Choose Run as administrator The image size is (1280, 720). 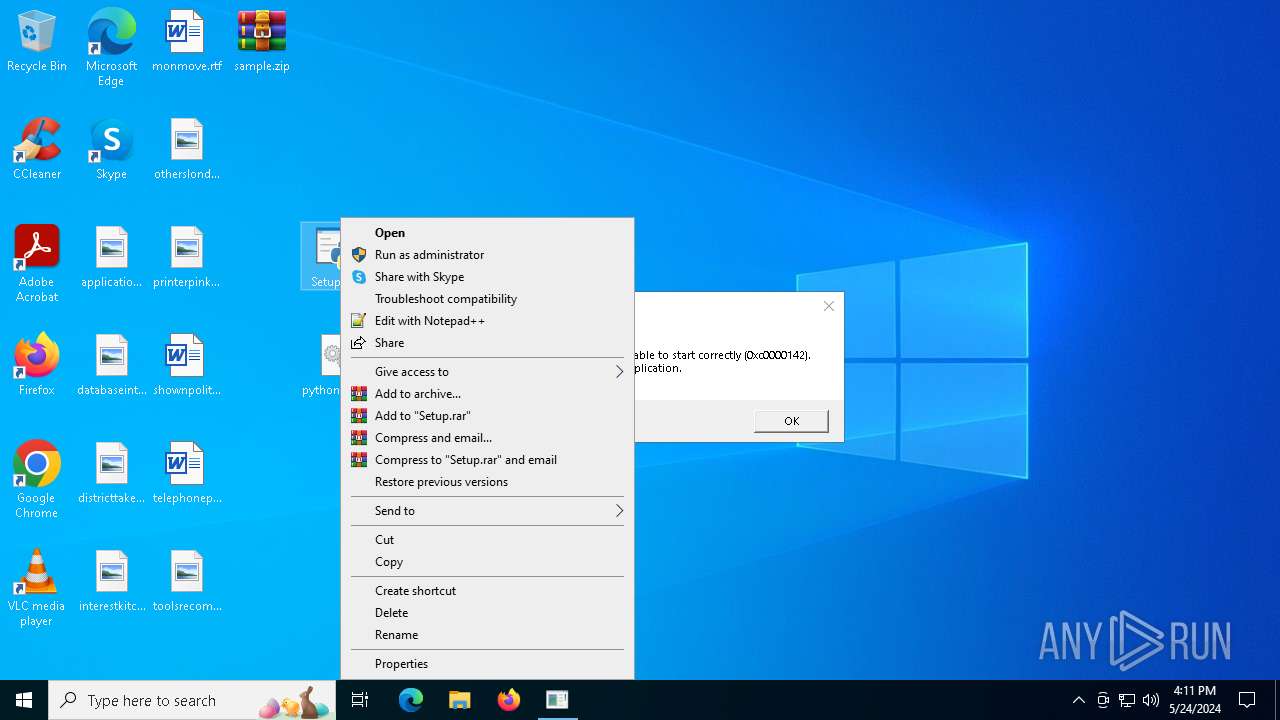click(487, 255)
